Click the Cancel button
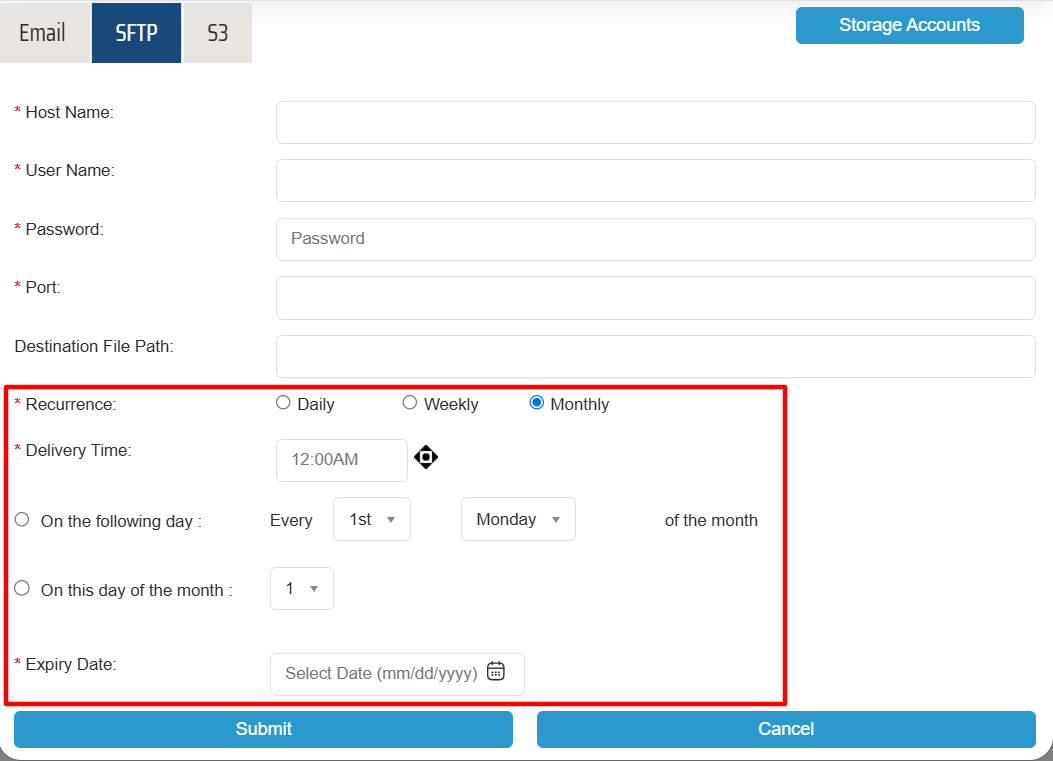Image resolution: width=1053 pixels, height=761 pixels. tap(785, 729)
